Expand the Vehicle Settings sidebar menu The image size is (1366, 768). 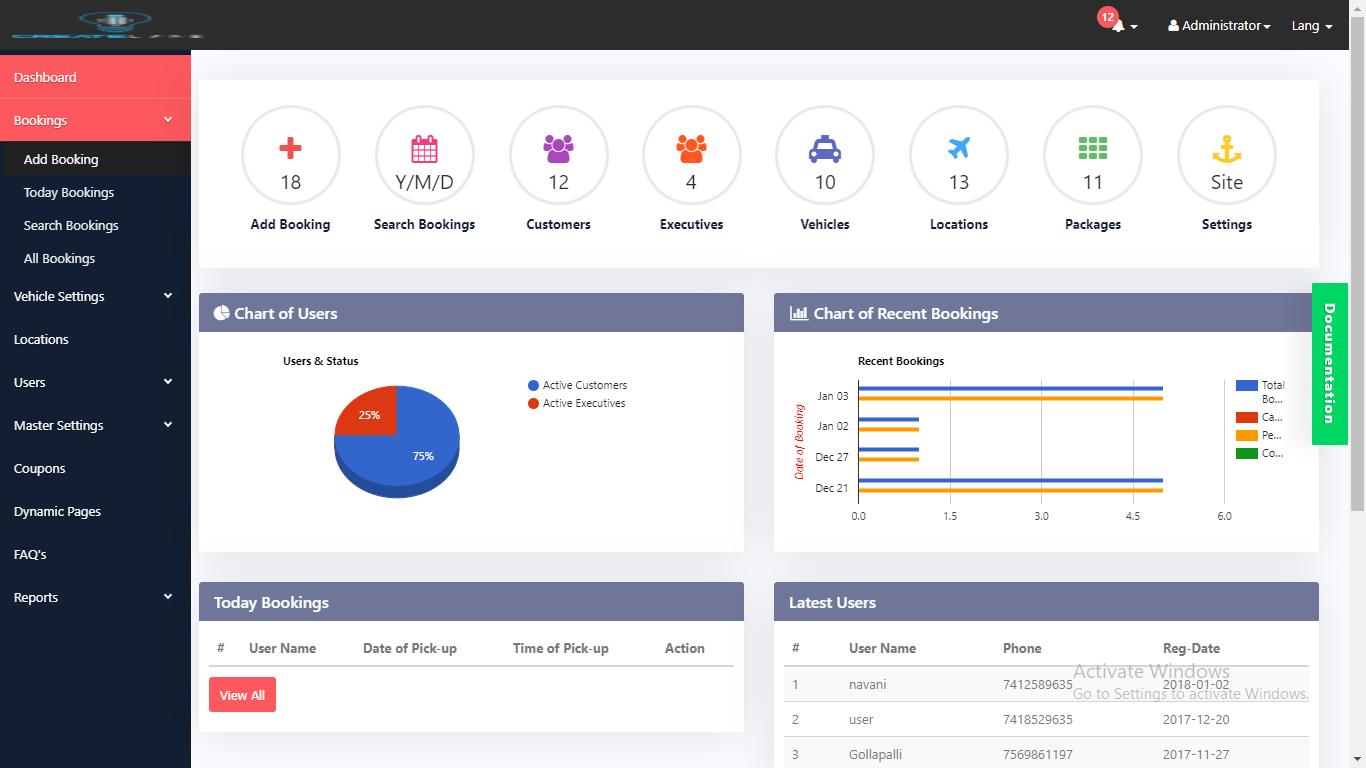(95, 296)
